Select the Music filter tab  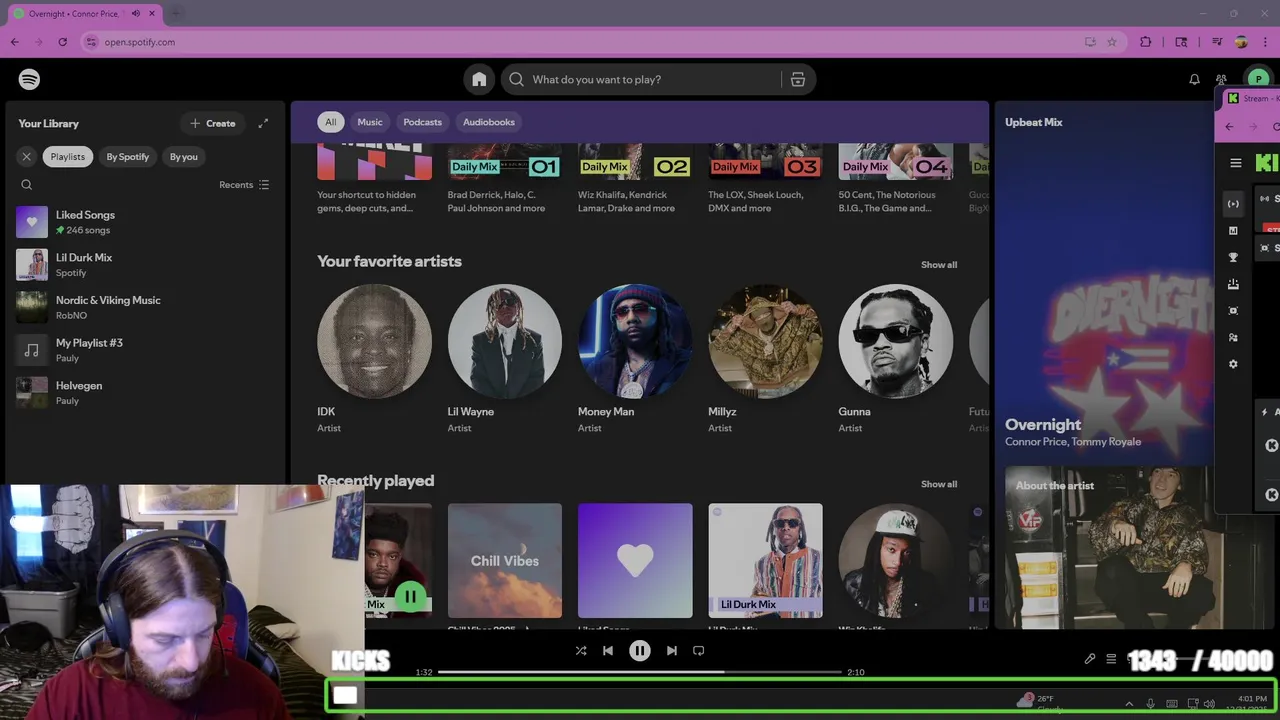[x=370, y=122]
